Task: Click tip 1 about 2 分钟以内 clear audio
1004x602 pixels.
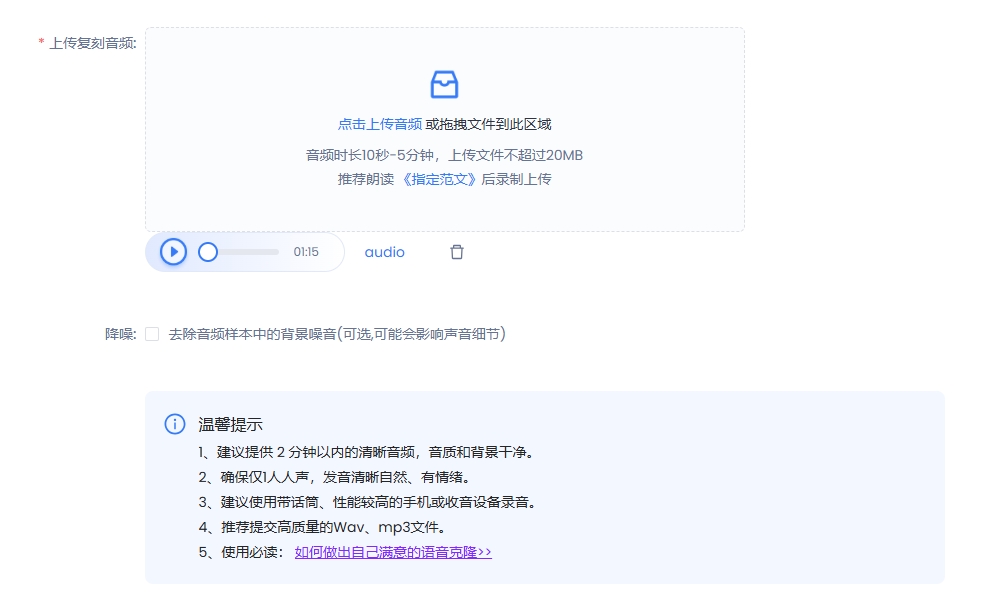Action: pos(366,452)
